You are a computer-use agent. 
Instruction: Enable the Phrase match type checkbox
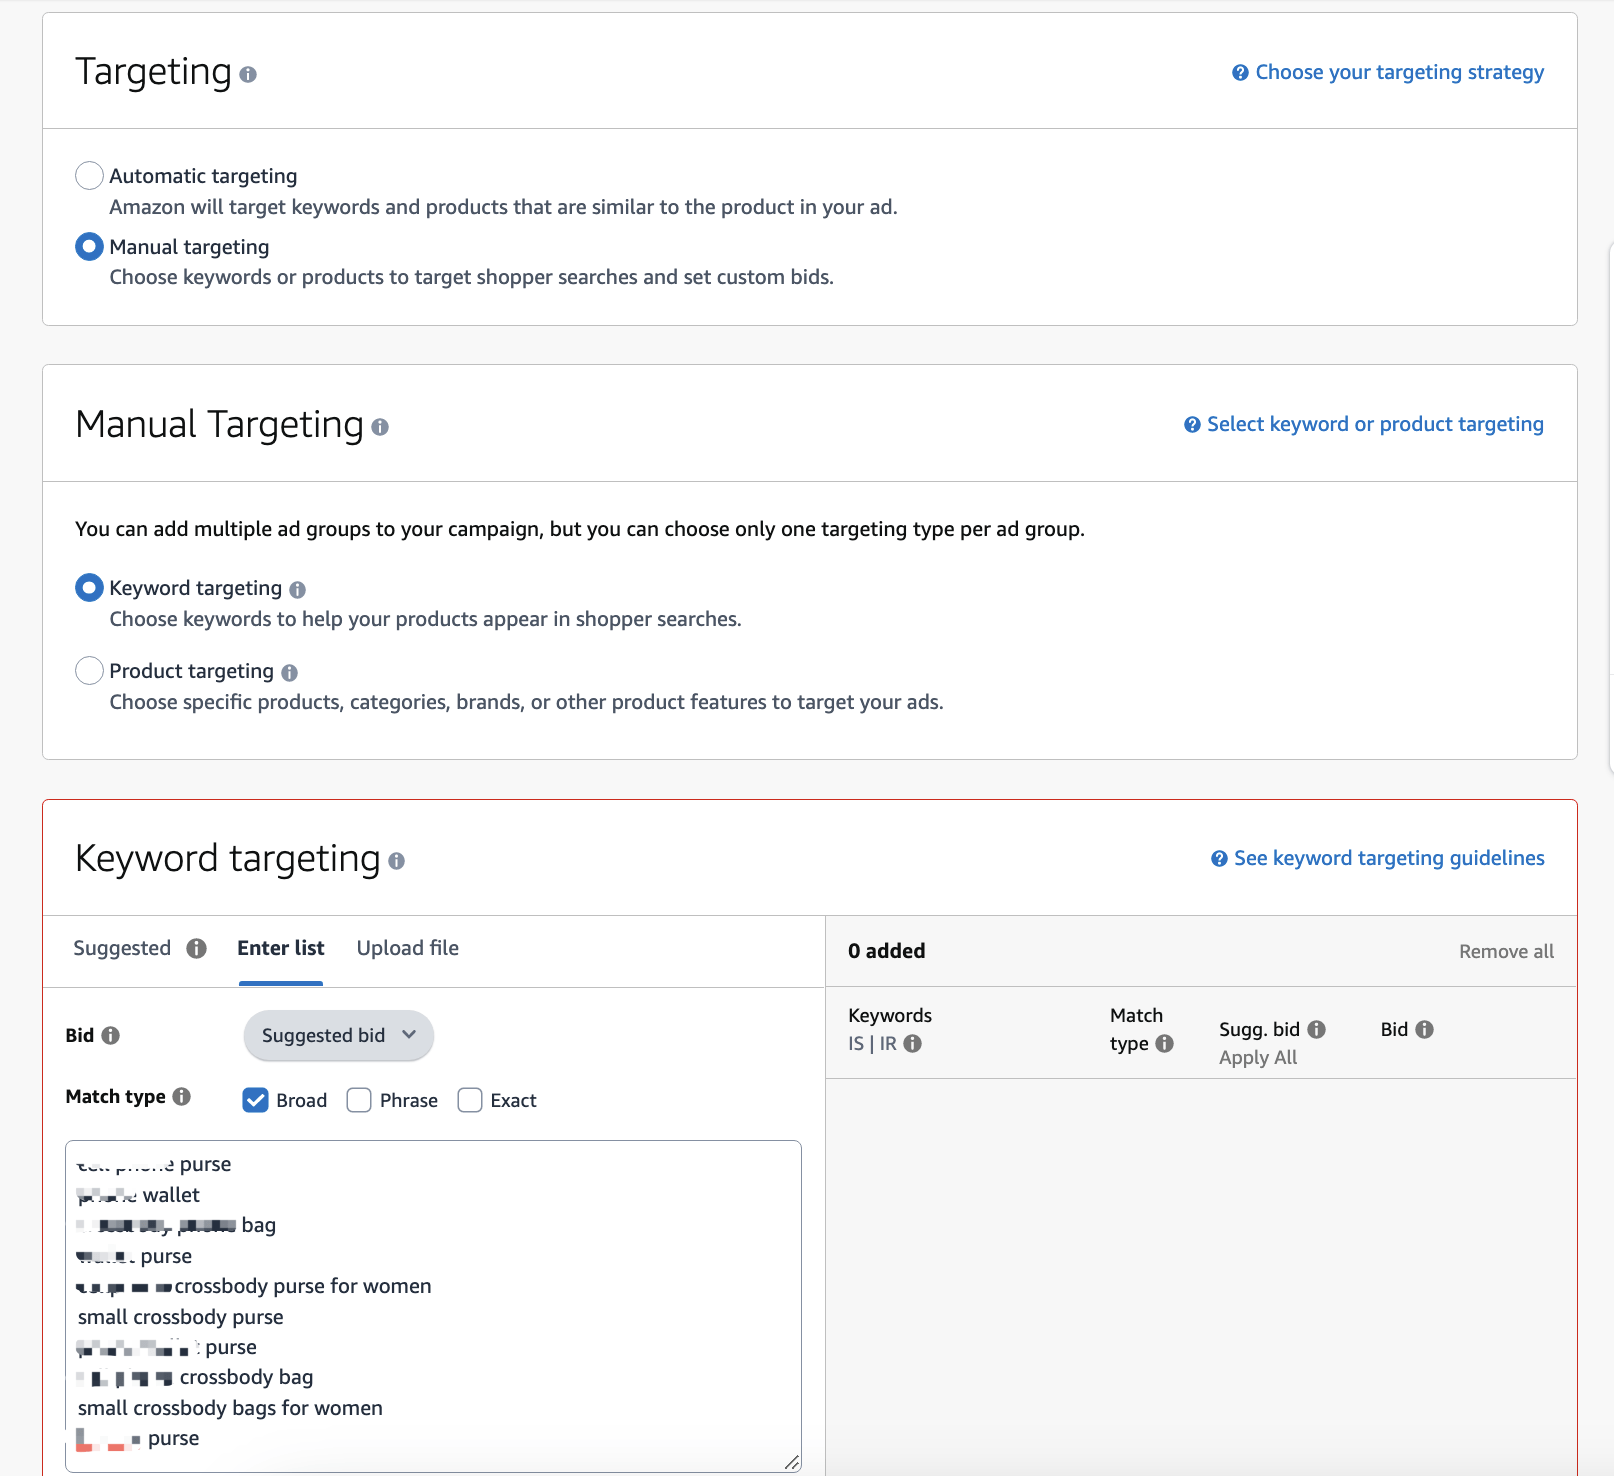pyautogui.click(x=359, y=1100)
